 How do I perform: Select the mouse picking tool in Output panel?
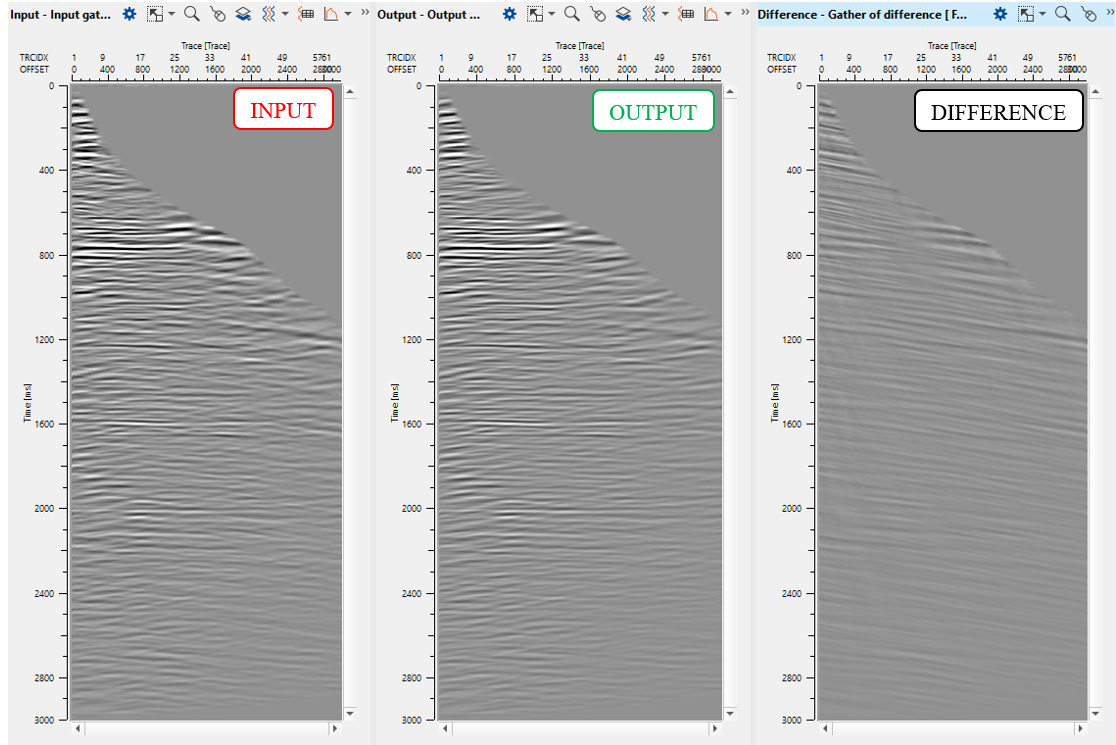597,15
